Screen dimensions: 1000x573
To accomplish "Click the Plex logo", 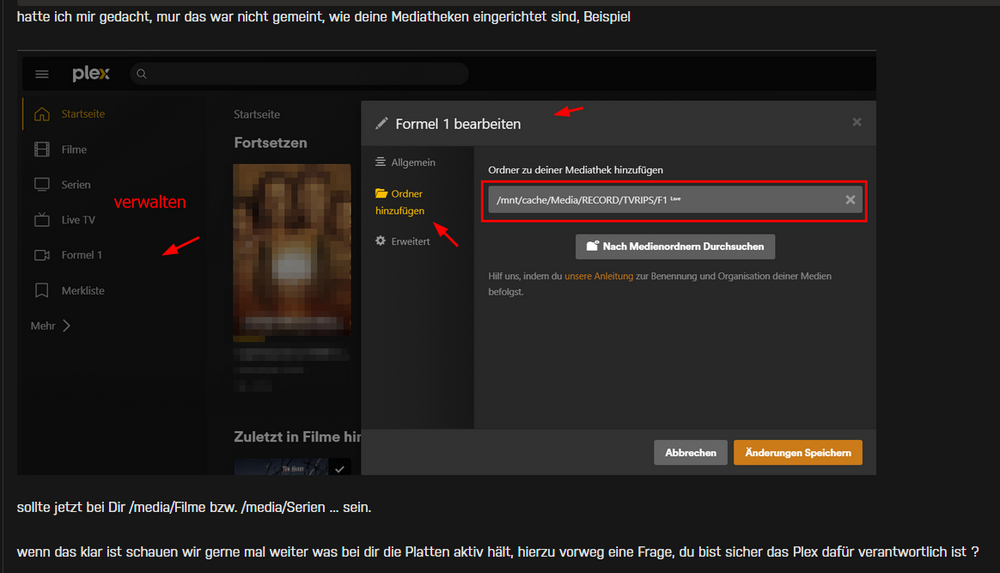I will pos(91,74).
